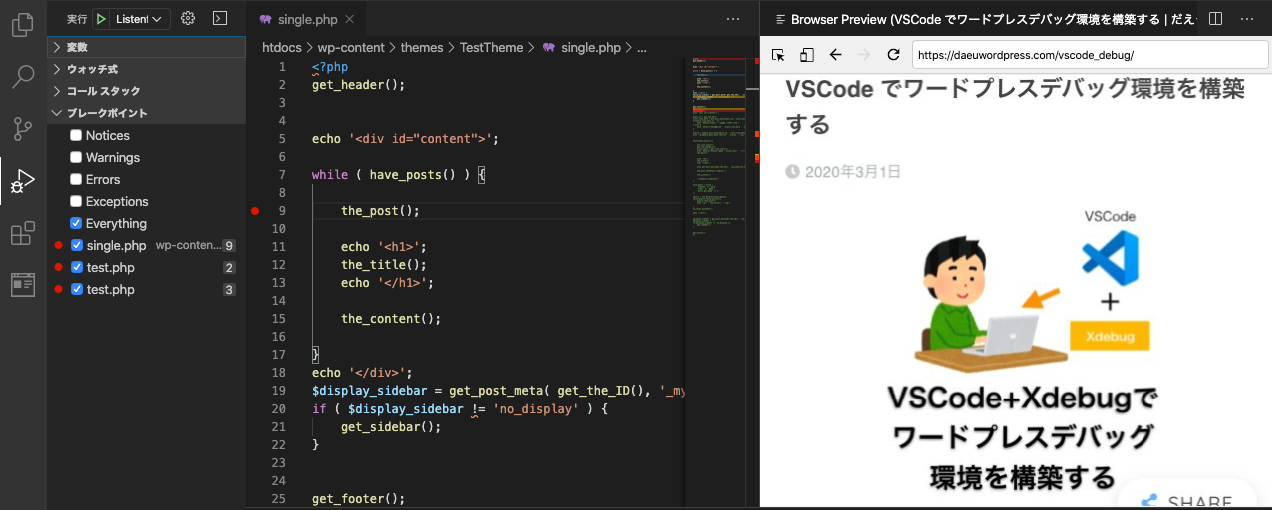Start debugging with the green play icon

pos(101,19)
